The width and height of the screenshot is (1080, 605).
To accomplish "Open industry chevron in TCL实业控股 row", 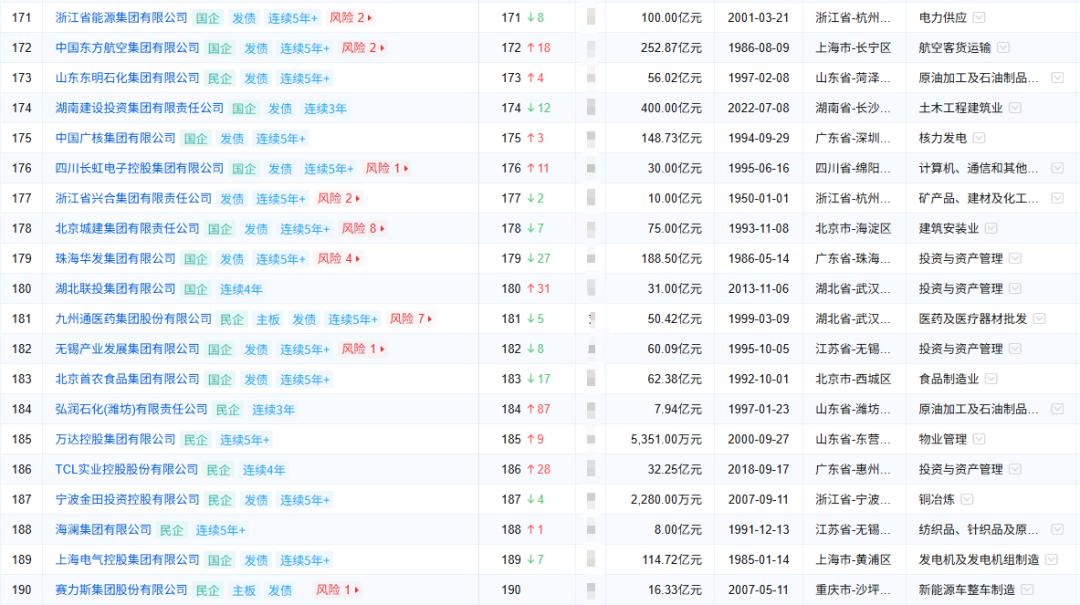I will point(1015,469).
